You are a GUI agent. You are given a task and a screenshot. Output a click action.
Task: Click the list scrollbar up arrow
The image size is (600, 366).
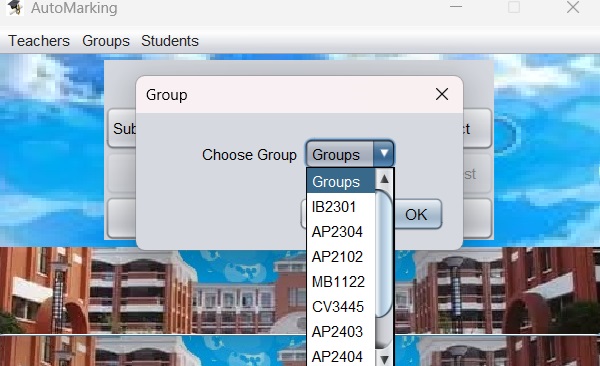[x=384, y=179]
